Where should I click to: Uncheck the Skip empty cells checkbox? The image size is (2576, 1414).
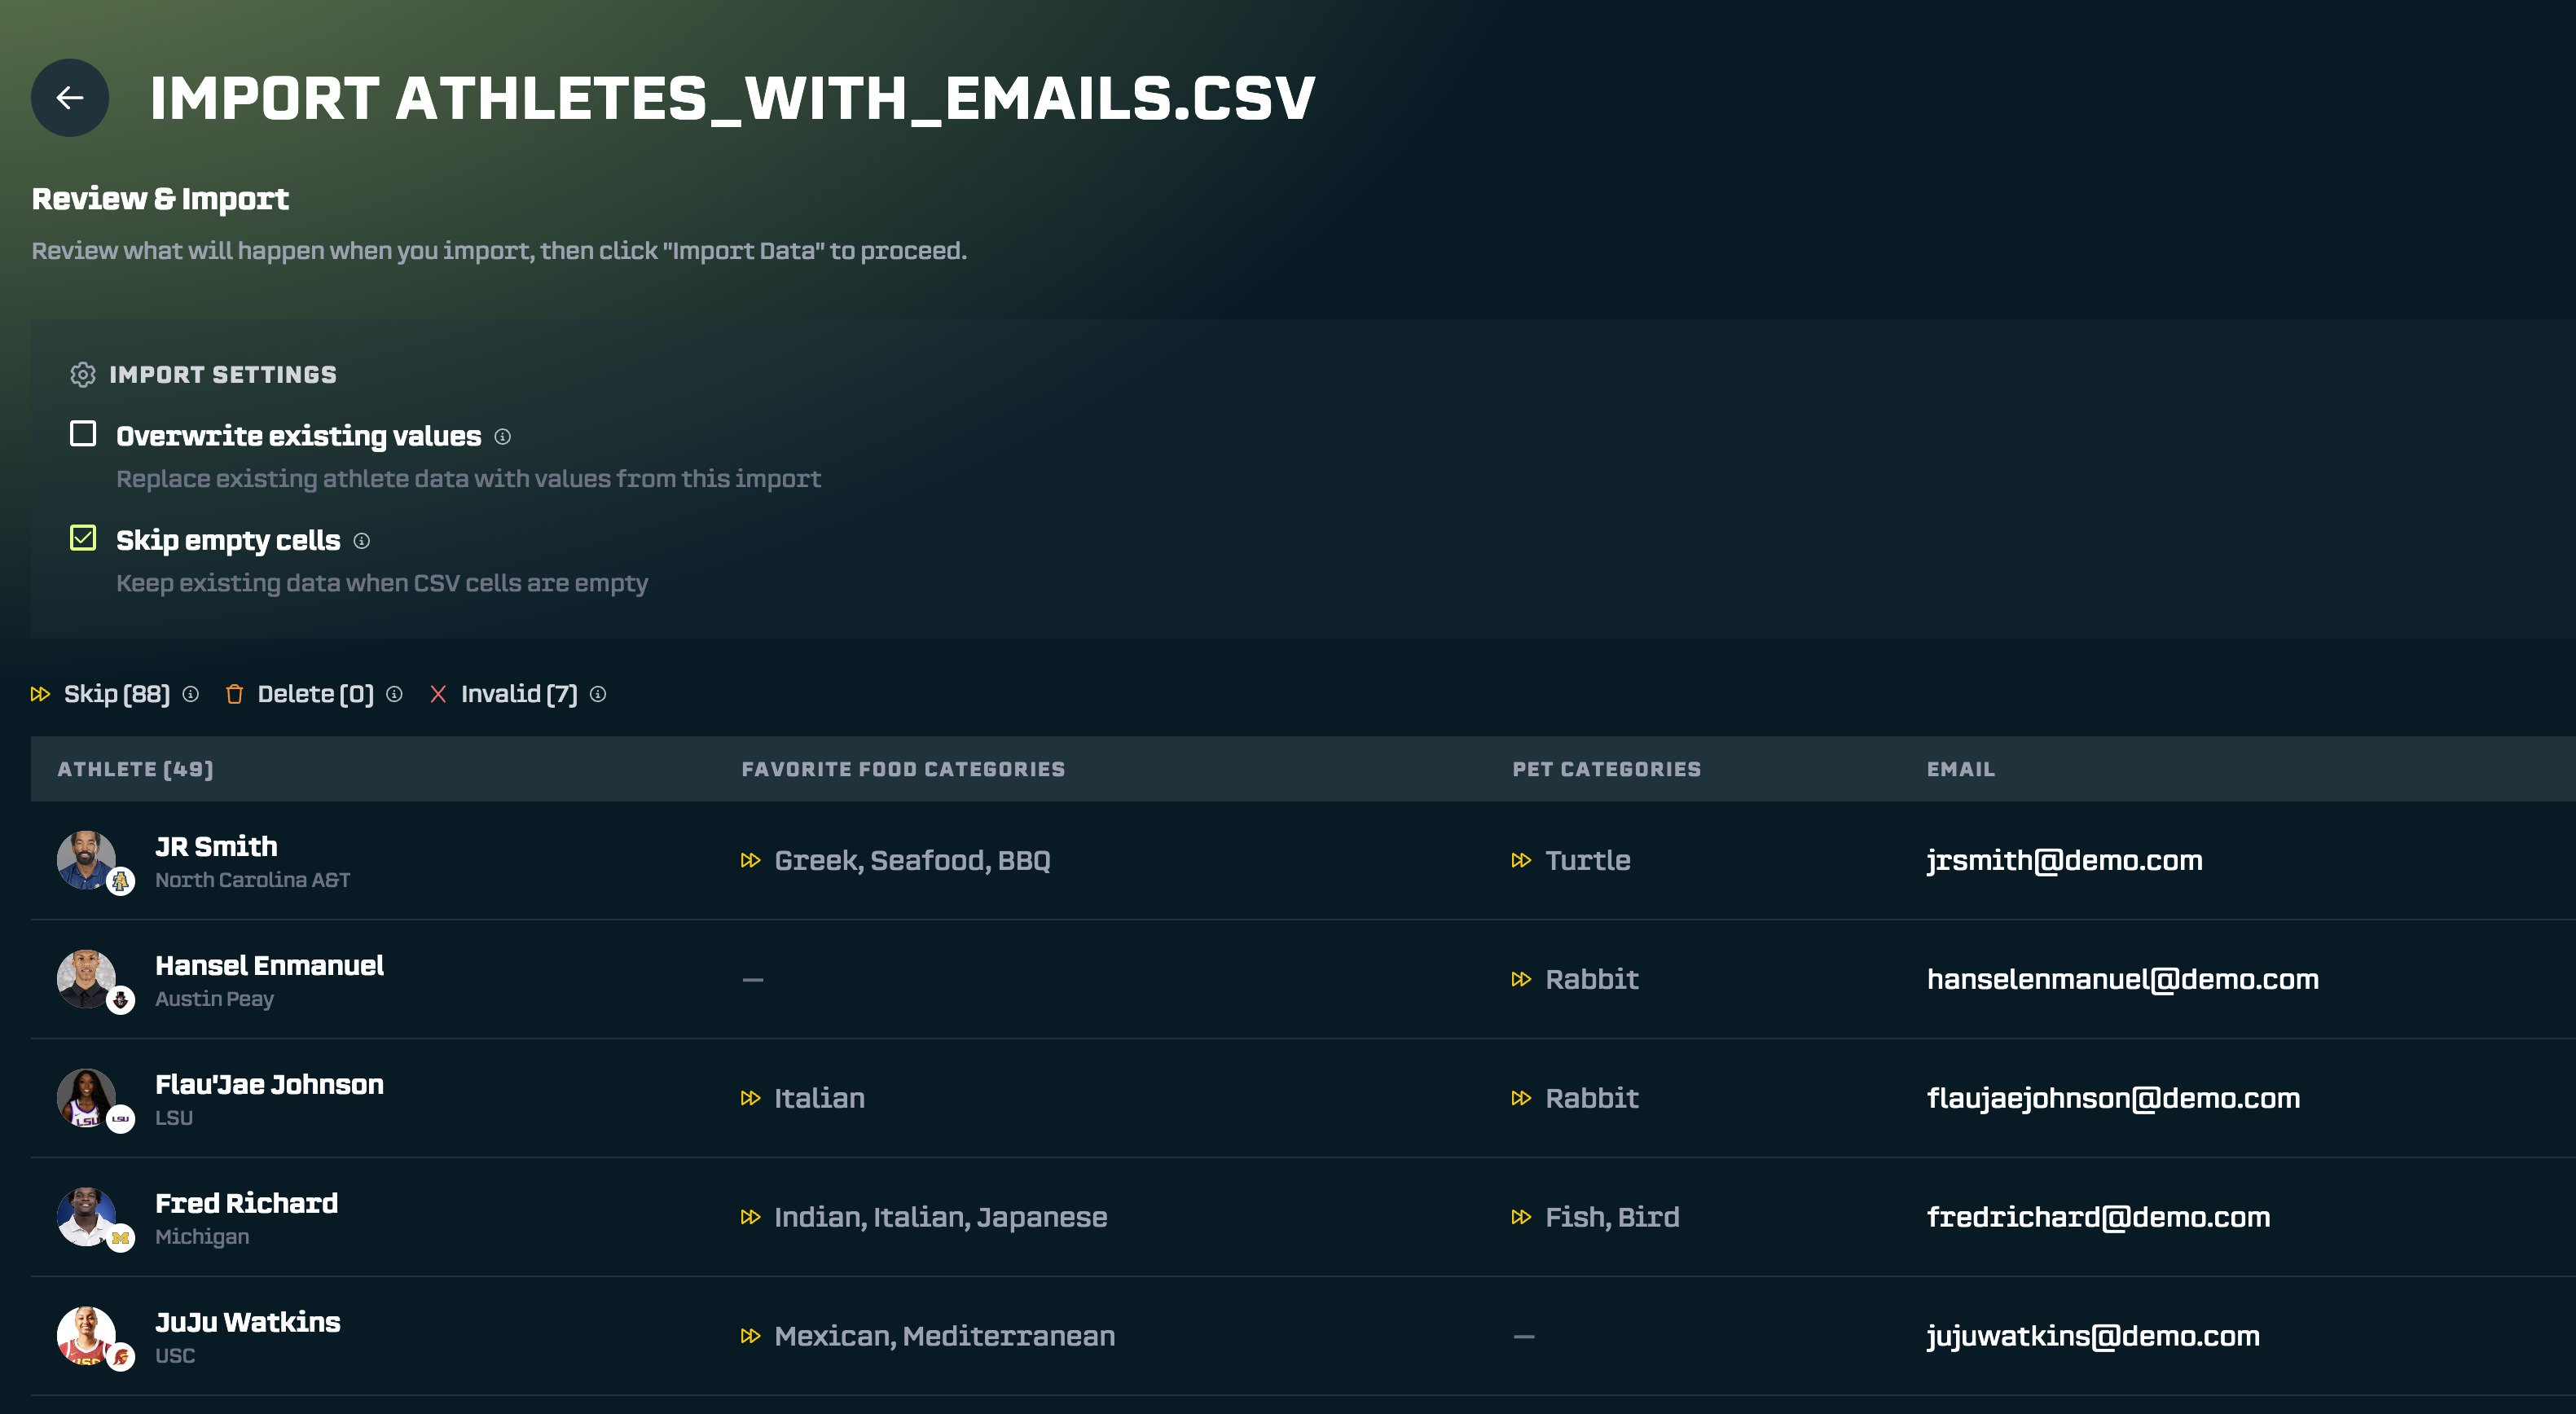tap(83, 538)
